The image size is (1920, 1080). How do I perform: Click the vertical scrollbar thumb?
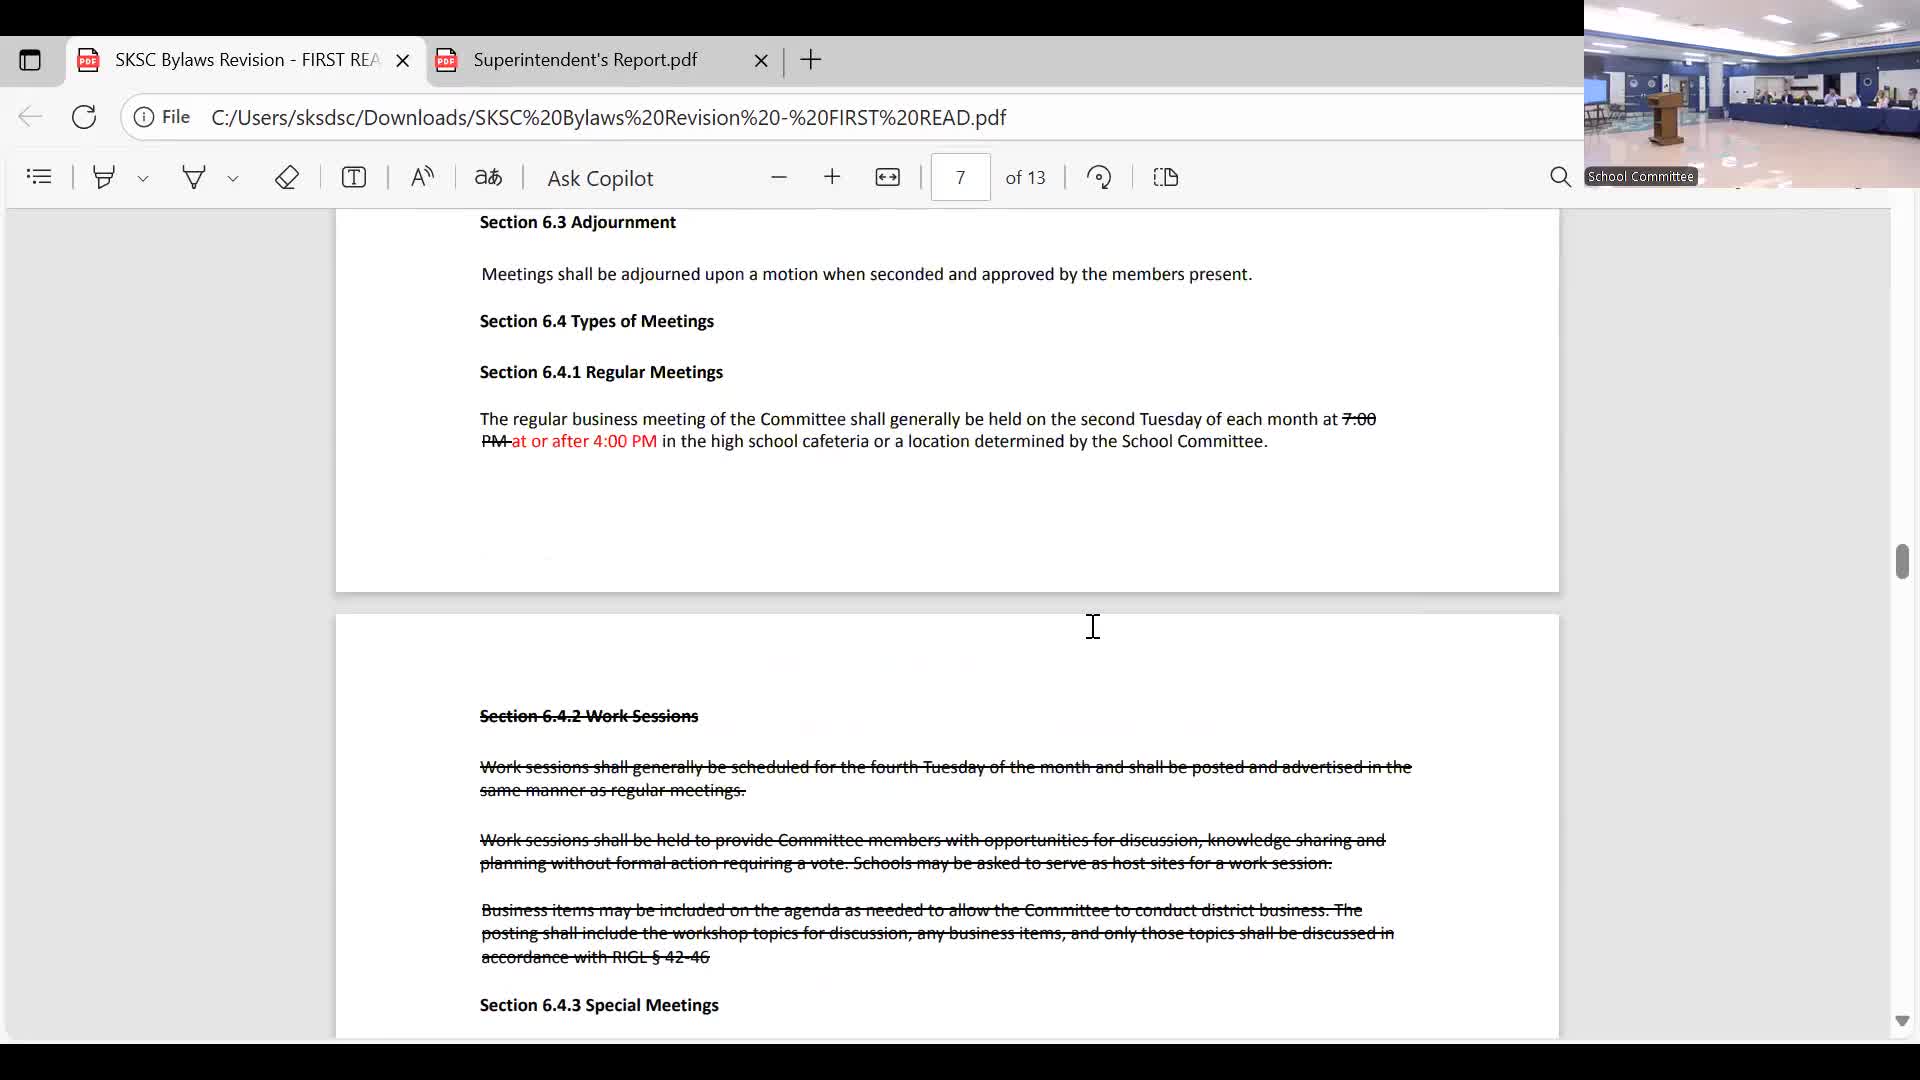pyautogui.click(x=1901, y=561)
